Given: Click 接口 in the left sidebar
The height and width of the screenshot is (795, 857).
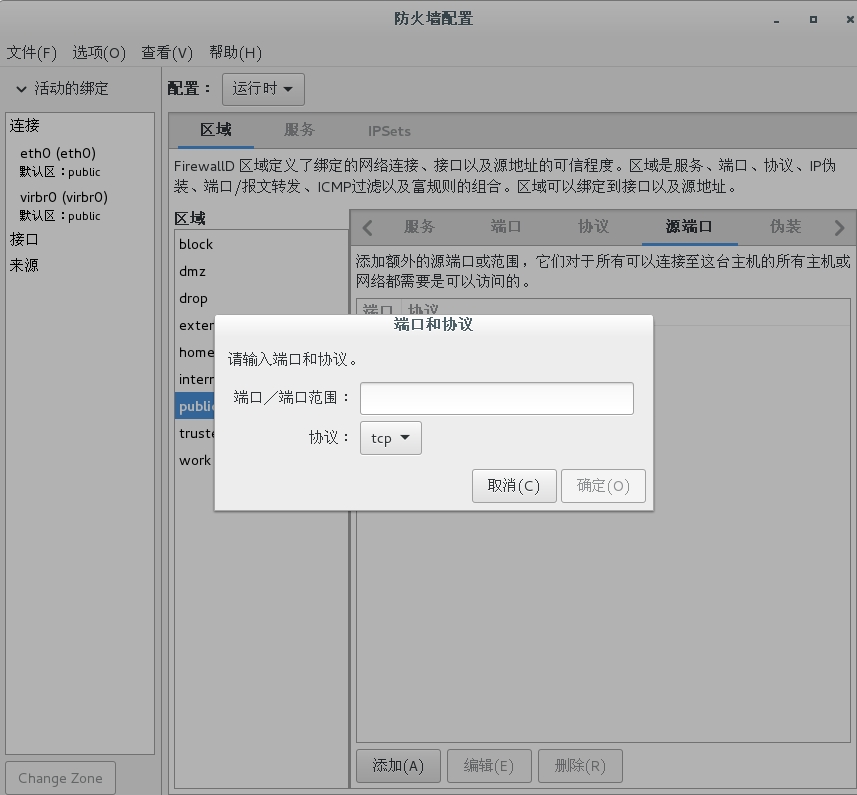Looking at the screenshot, I should point(23,239).
